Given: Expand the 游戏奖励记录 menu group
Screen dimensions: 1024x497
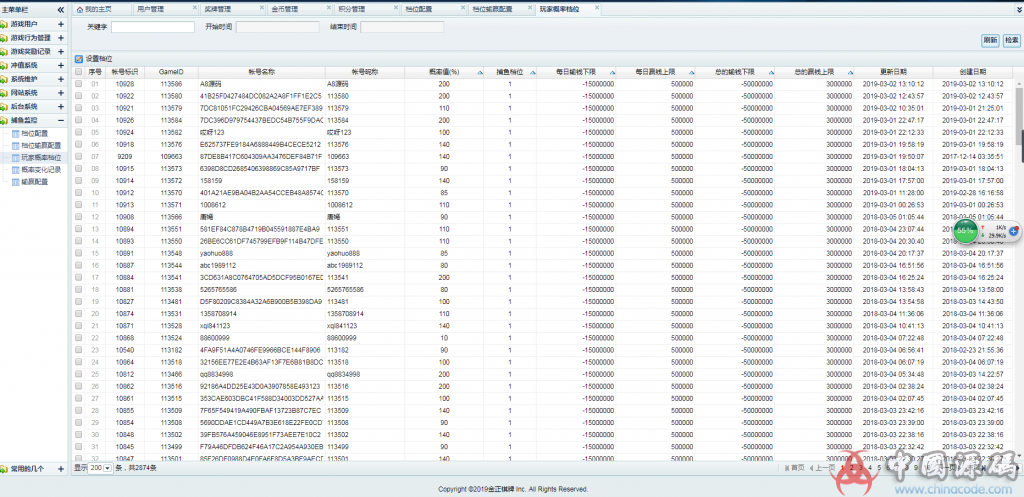Looking at the screenshot, I should click(61, 52).
